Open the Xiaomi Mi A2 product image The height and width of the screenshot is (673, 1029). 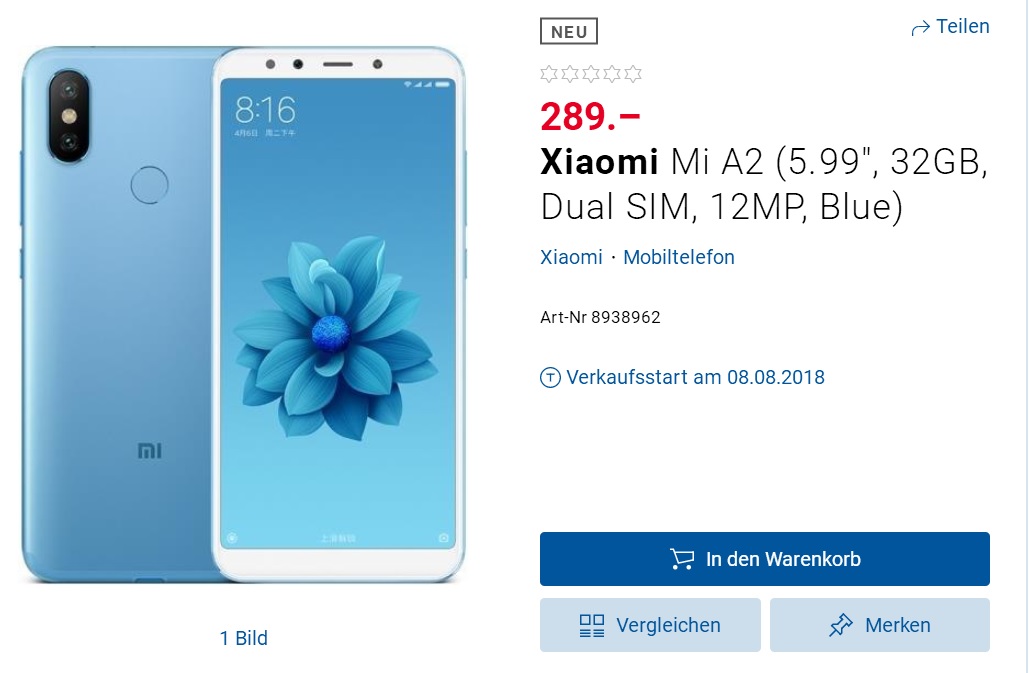(243, 314)
